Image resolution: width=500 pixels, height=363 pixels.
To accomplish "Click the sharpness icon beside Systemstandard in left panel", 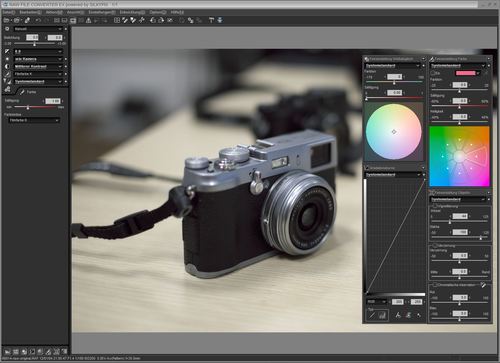I will (x=7, y=81).
